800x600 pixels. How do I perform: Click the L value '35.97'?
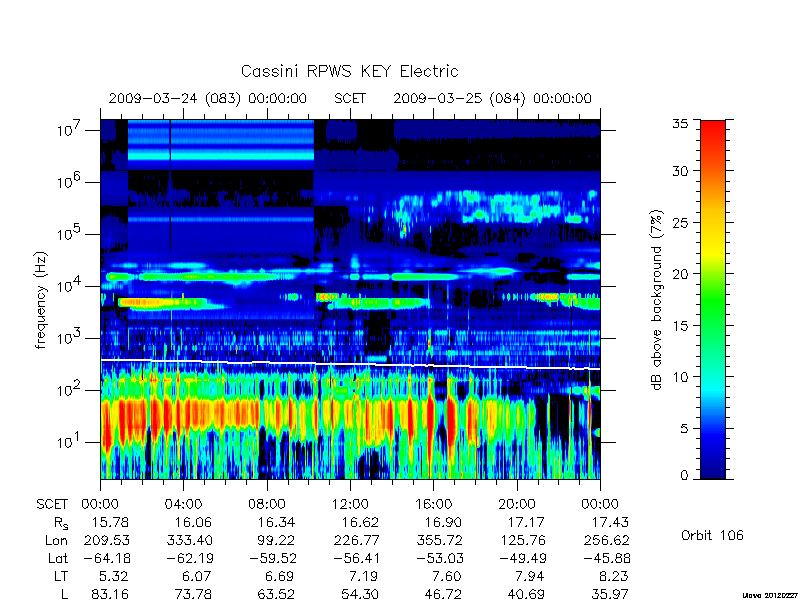point(610,594)
